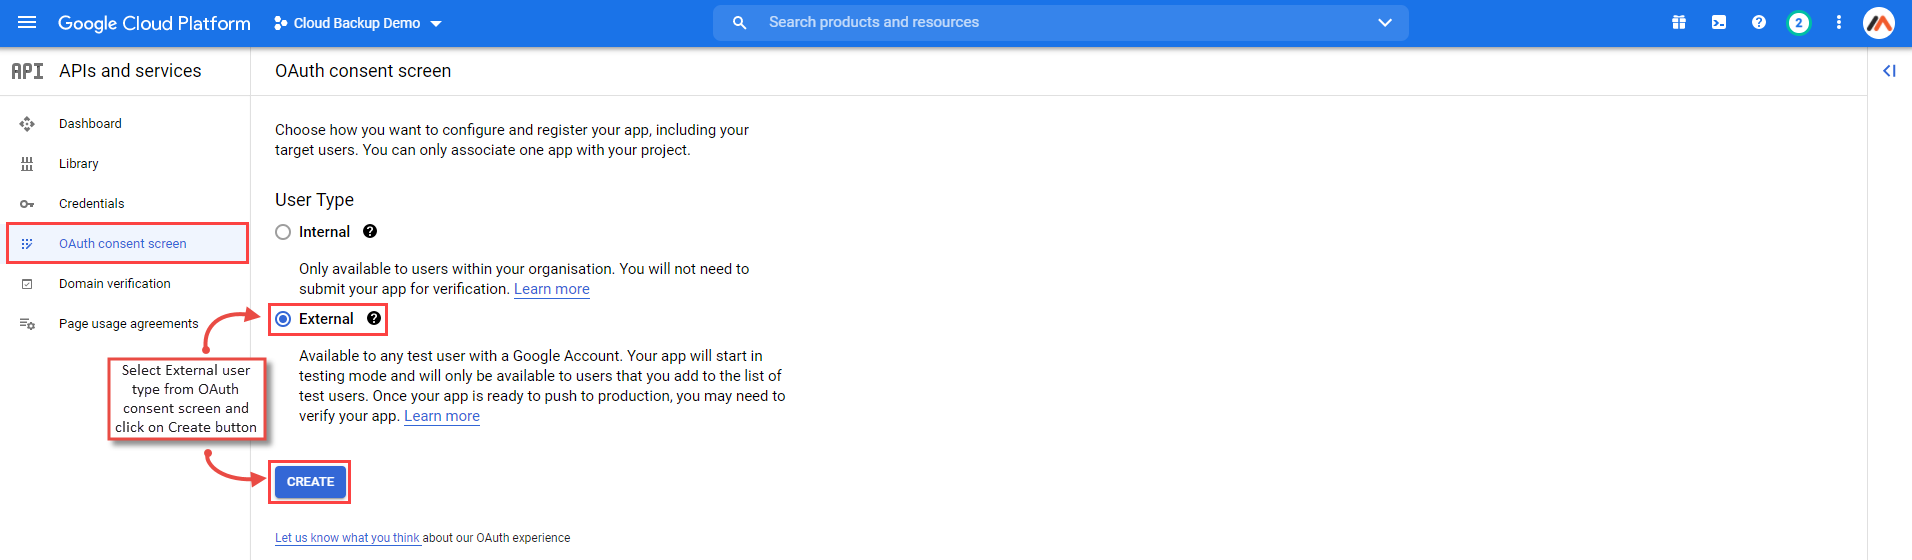1912x560 pixels.
Task: Open the gift free trial icon
Action: tap(1679, 22)
